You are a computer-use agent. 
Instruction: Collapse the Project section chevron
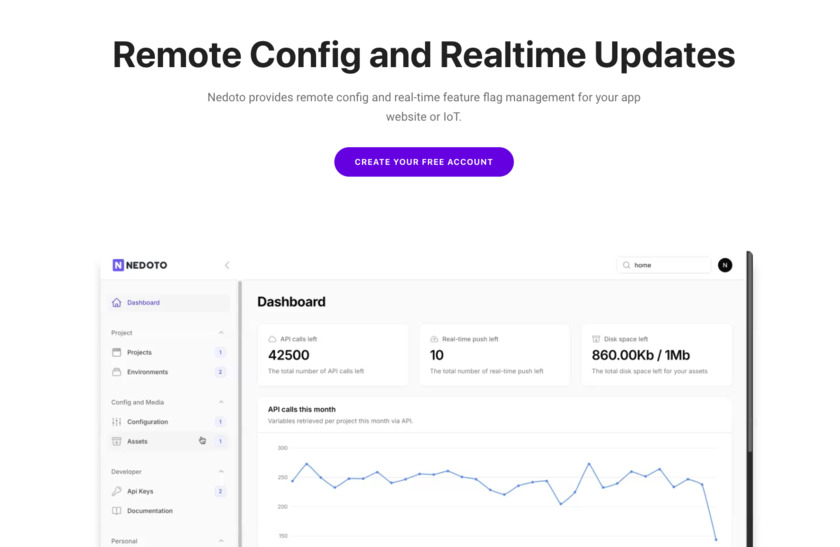coord(221,333)
